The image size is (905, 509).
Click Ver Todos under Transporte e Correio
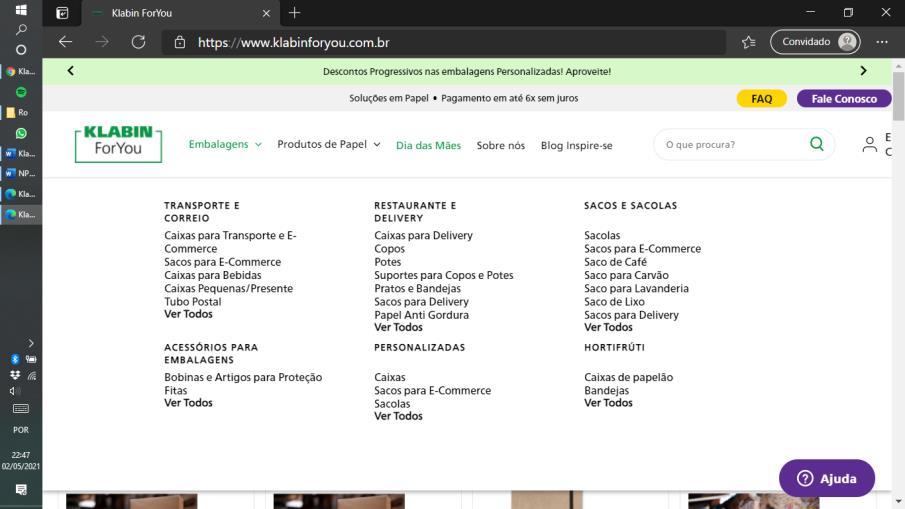click(x=188, y=314)
